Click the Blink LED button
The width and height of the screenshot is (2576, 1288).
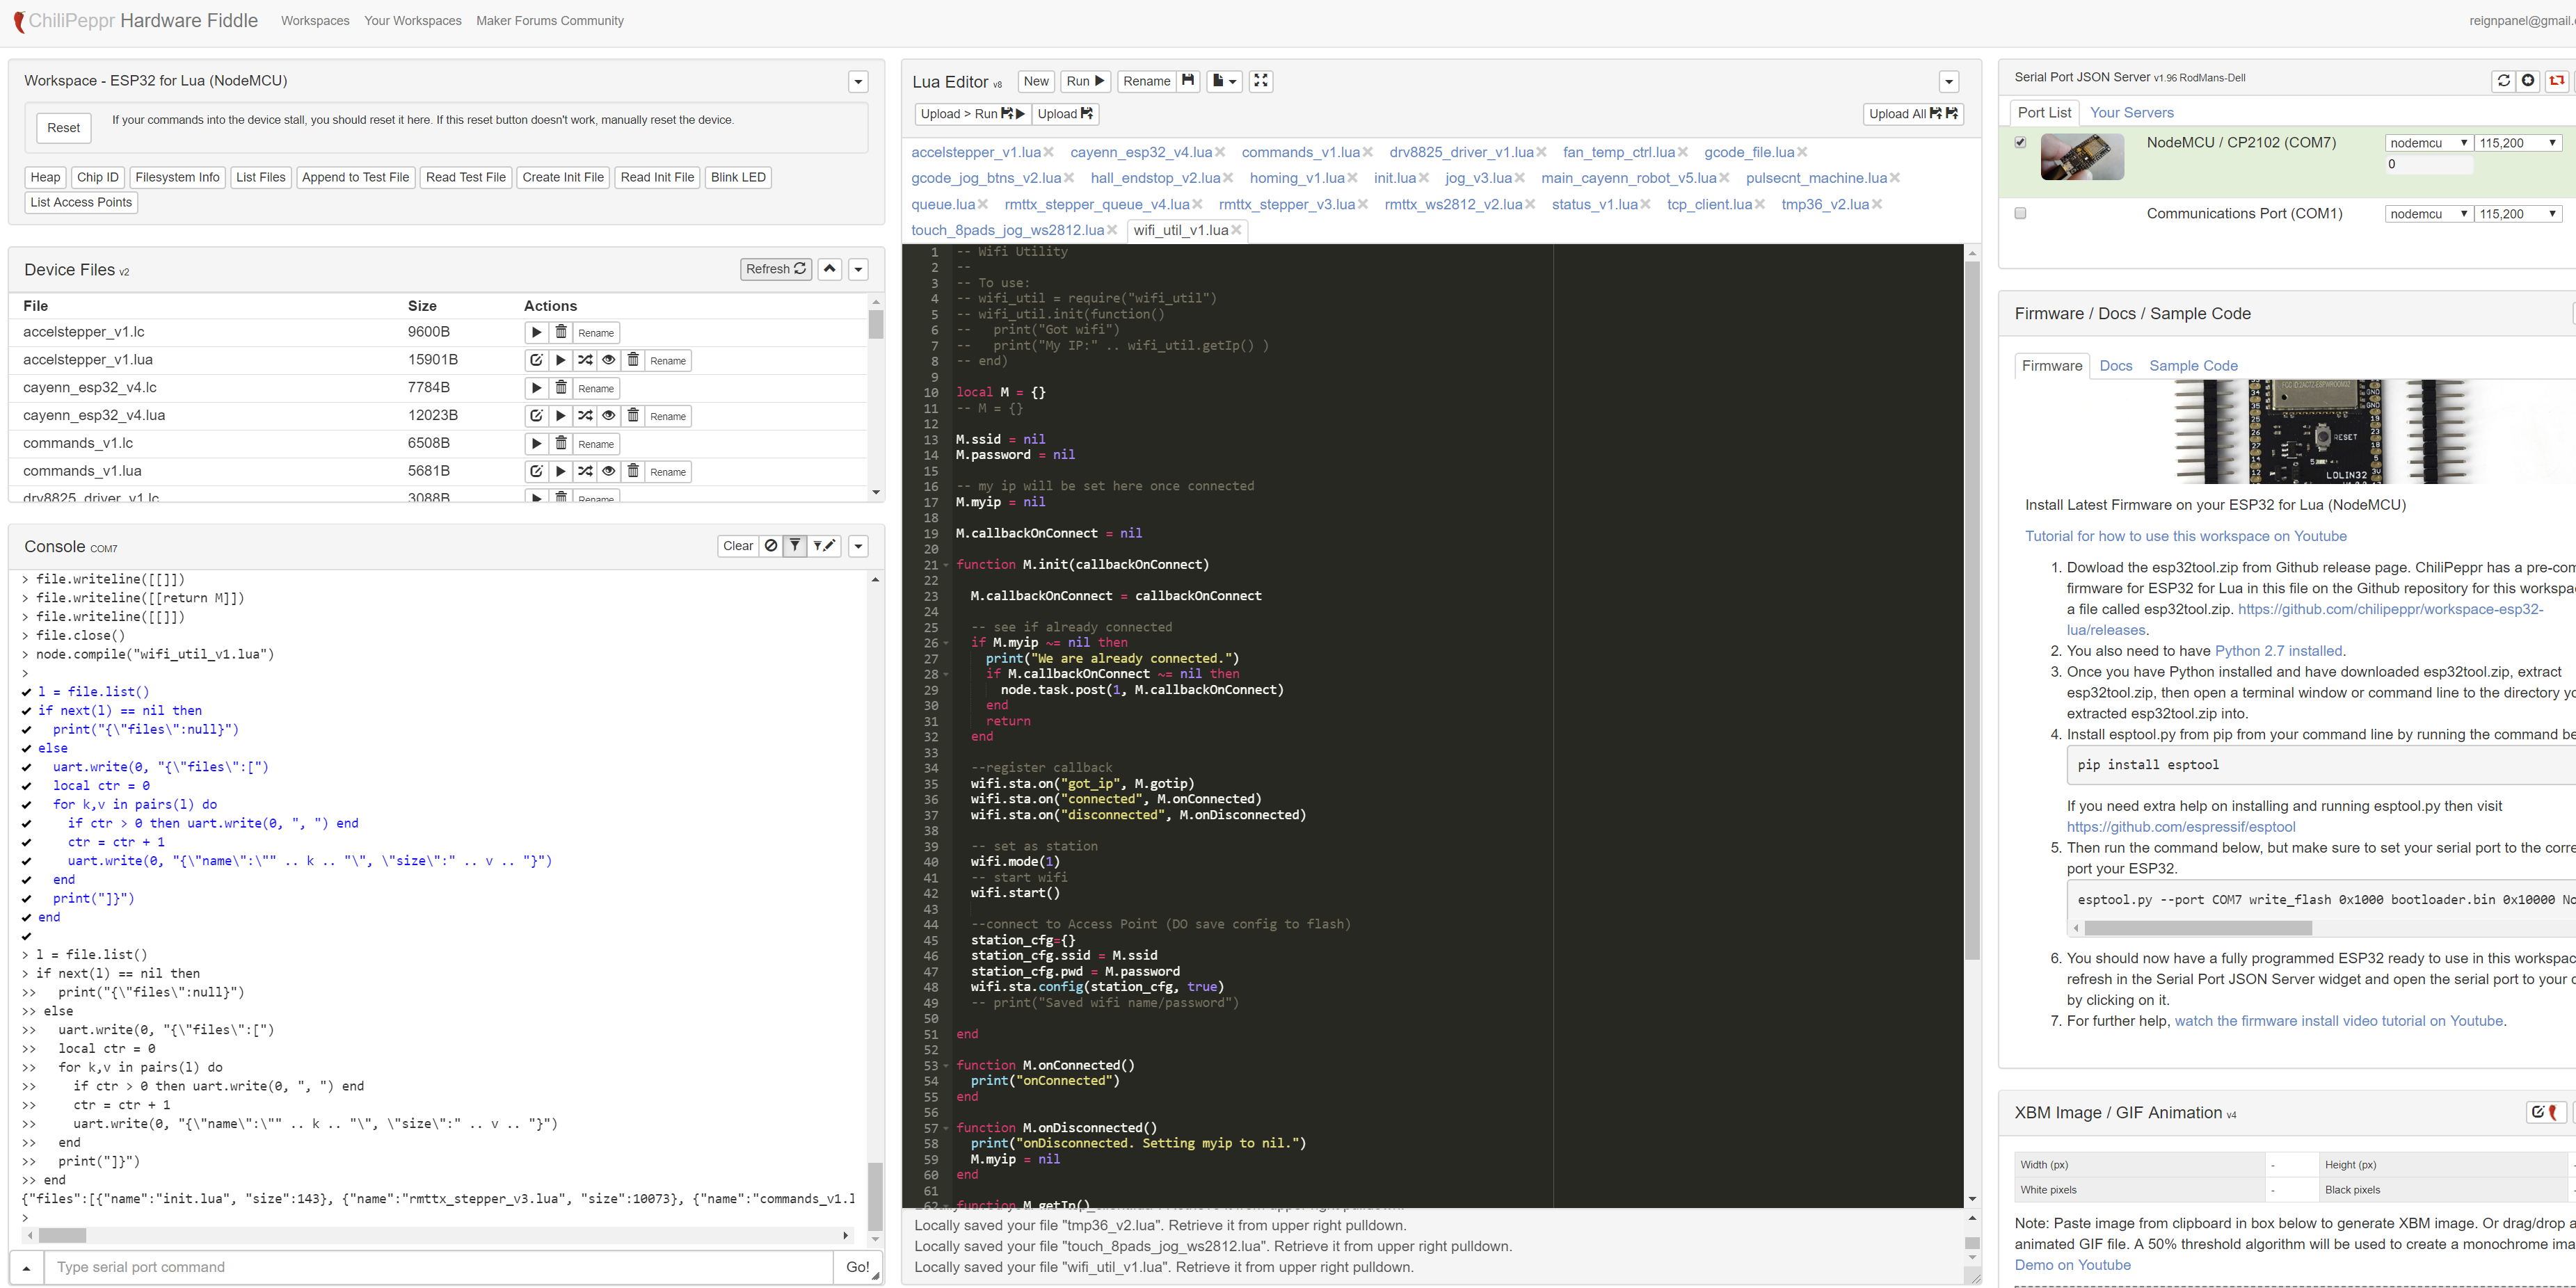738,178
